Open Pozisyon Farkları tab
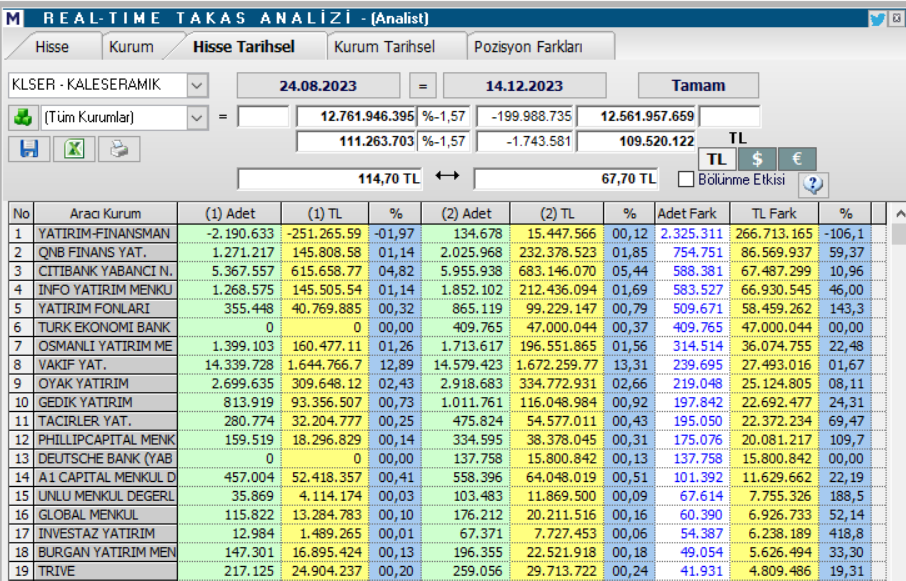 [528, 47]
